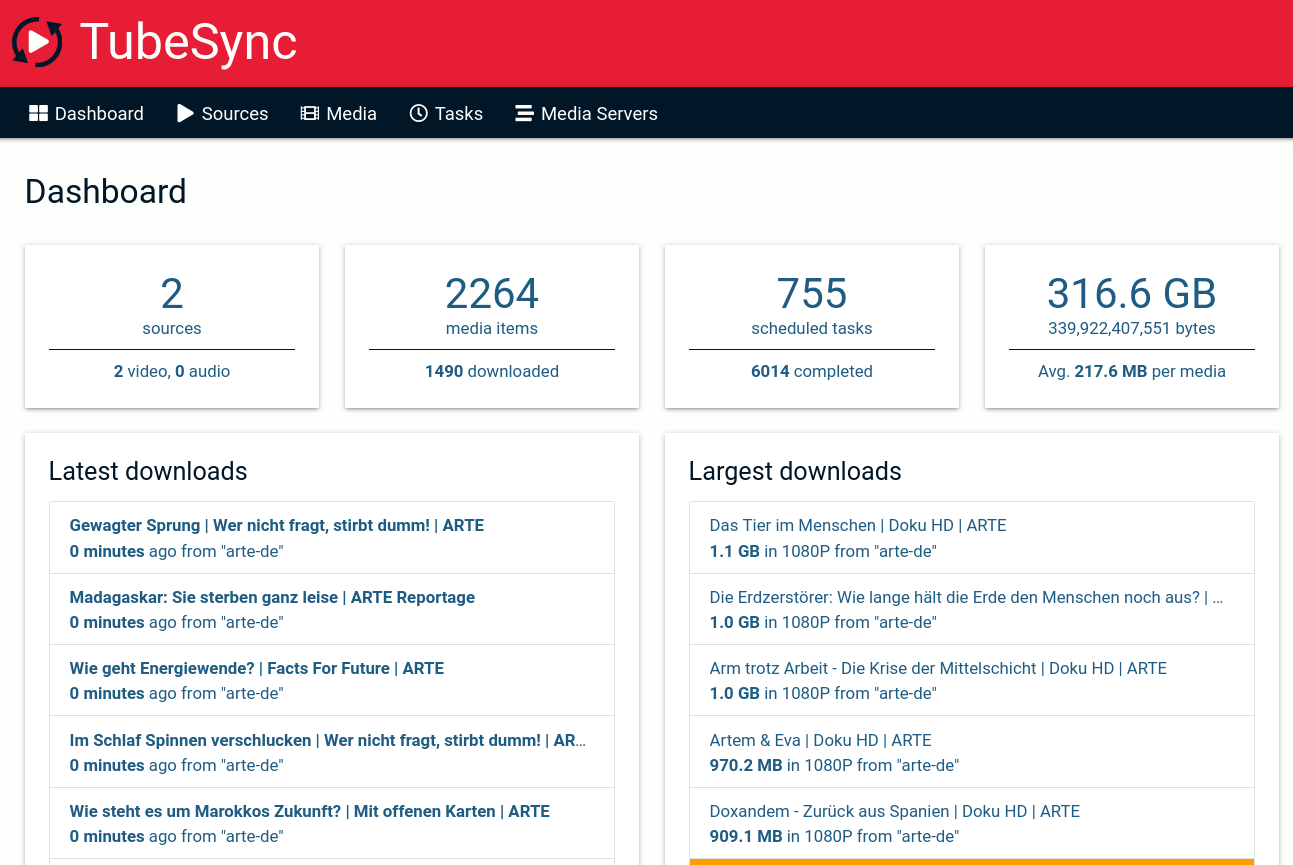Image resolution: width=1293 pixels, height=865 pixels.
Task: Click the 'Latest downloads' heading
Action: point(148,471)
